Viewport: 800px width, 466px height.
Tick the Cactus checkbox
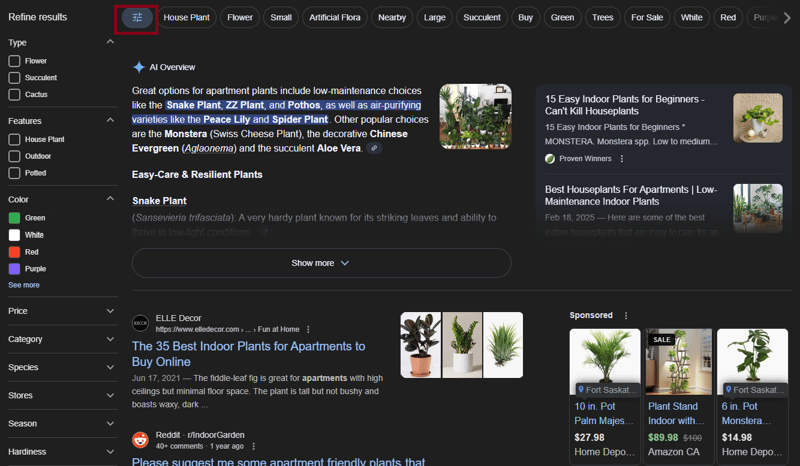[x=14, y=95]
